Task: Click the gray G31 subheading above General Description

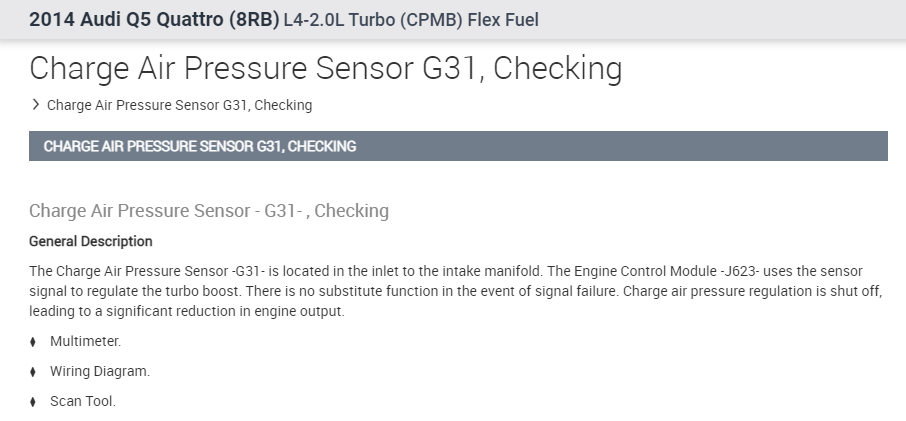Action: pos(208,211)
